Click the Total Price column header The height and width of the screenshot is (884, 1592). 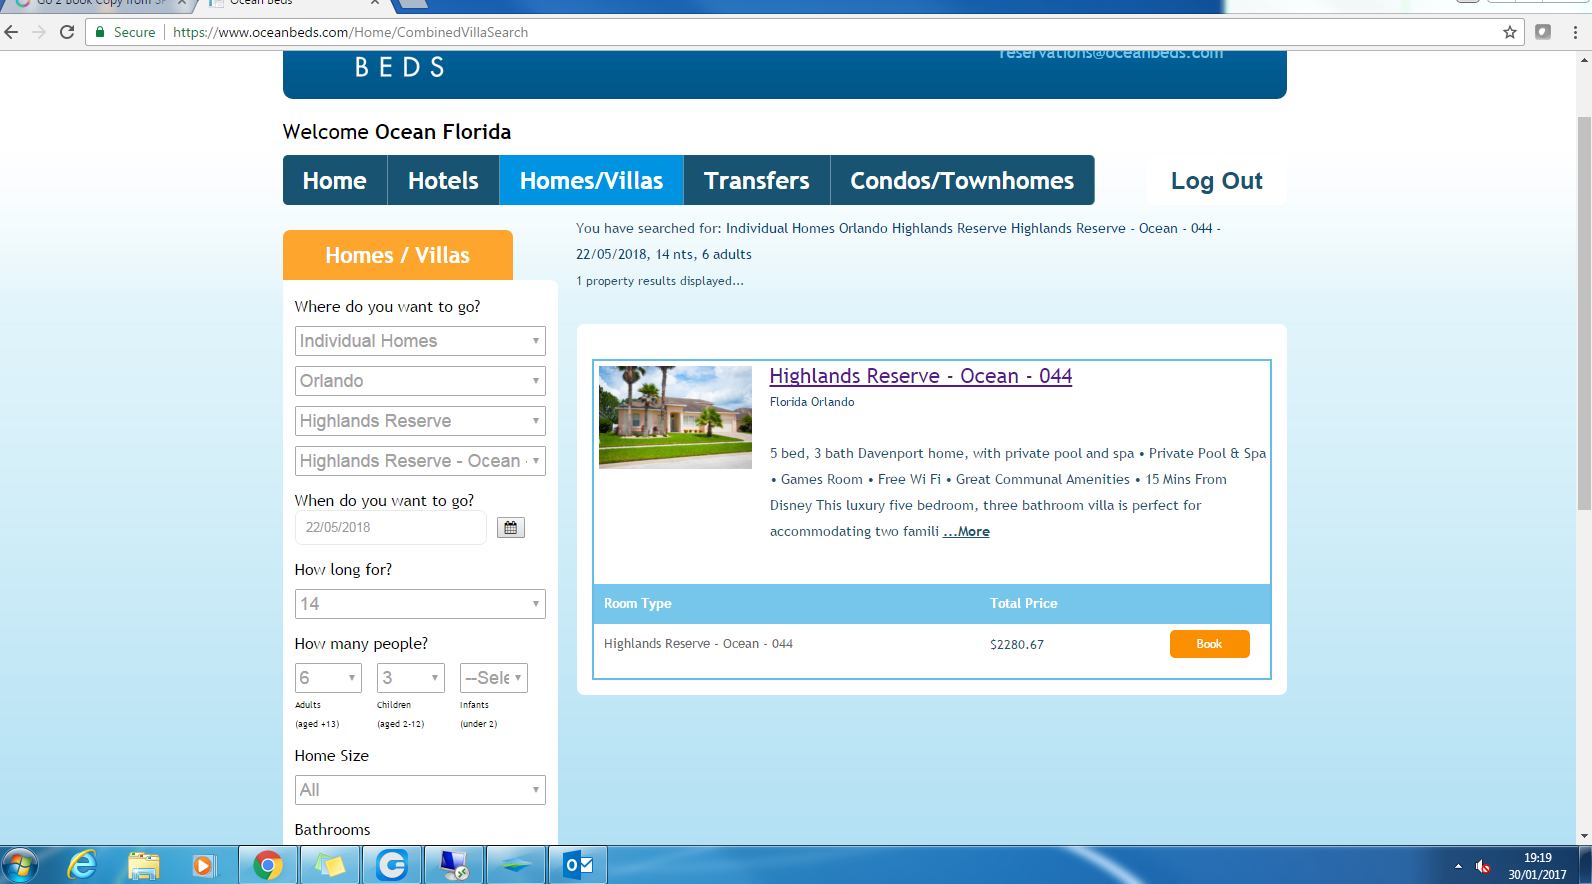coord(1024,604)
